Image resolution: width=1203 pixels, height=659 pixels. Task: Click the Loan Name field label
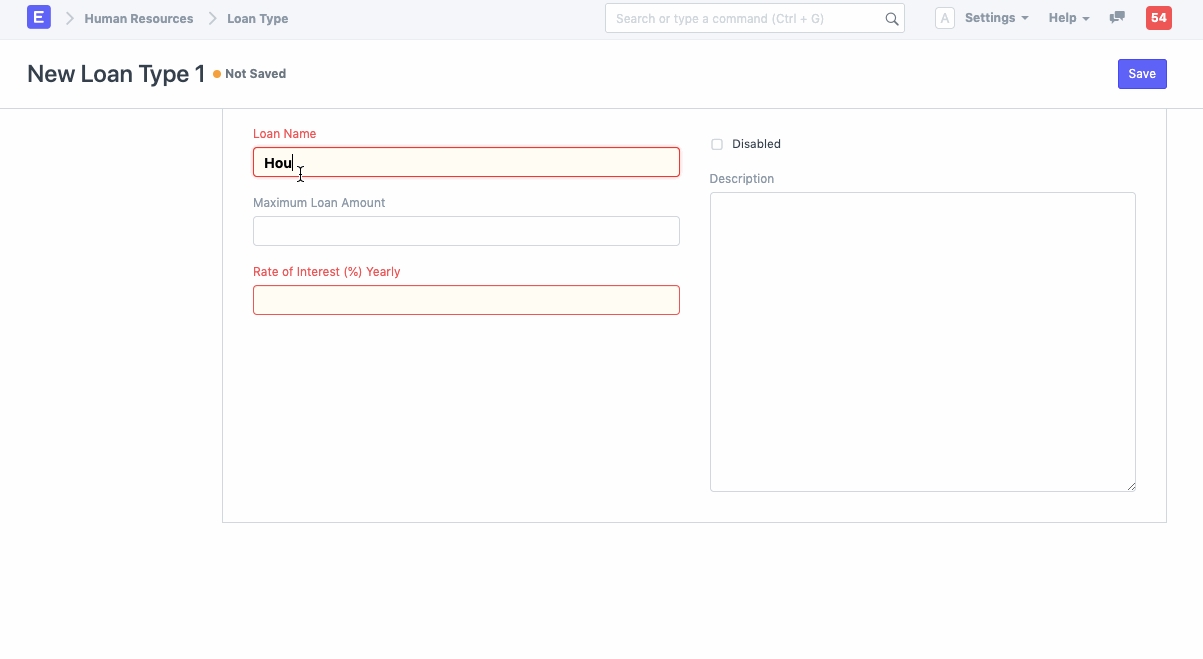(x=284, y=134)
